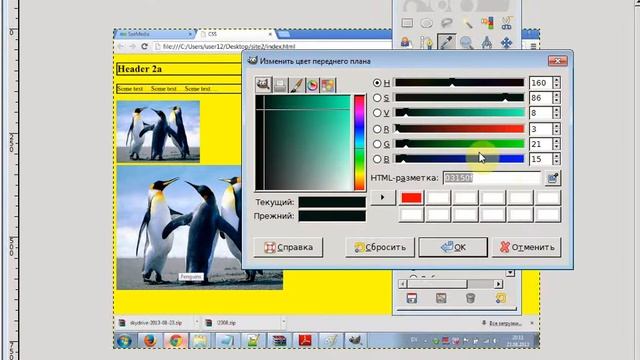Click the spinner arrows beside value 160

557,83
